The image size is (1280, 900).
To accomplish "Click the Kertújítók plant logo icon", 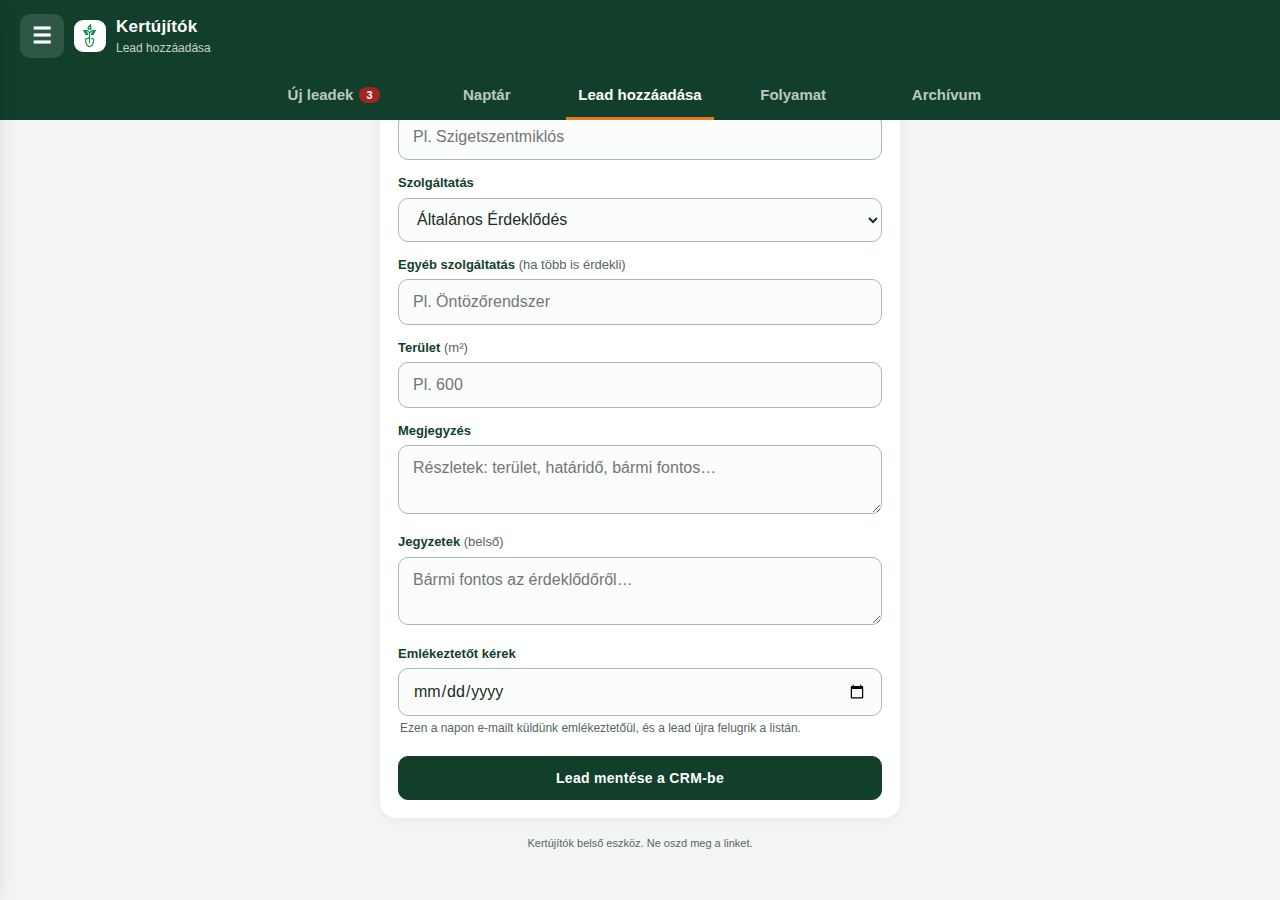I will (90, 36).
